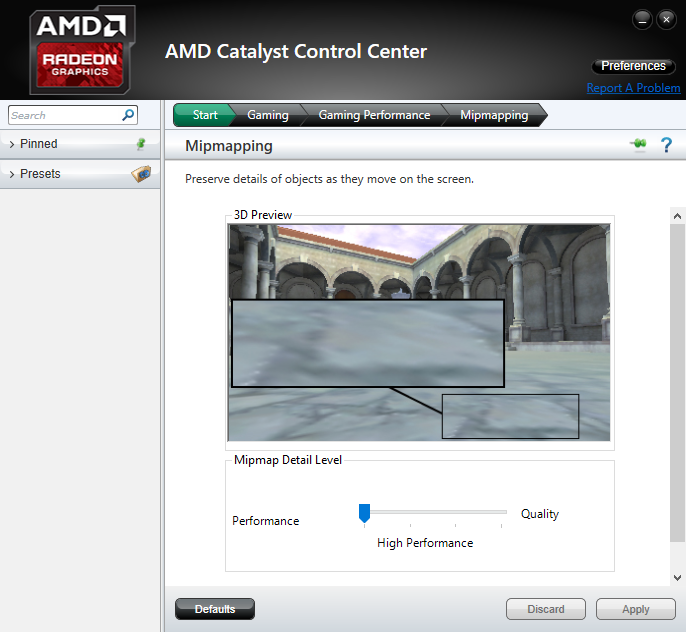Go to the Gaming breadcrumb
This screenshot has height=632, width=686.
[x=268, y=115]
